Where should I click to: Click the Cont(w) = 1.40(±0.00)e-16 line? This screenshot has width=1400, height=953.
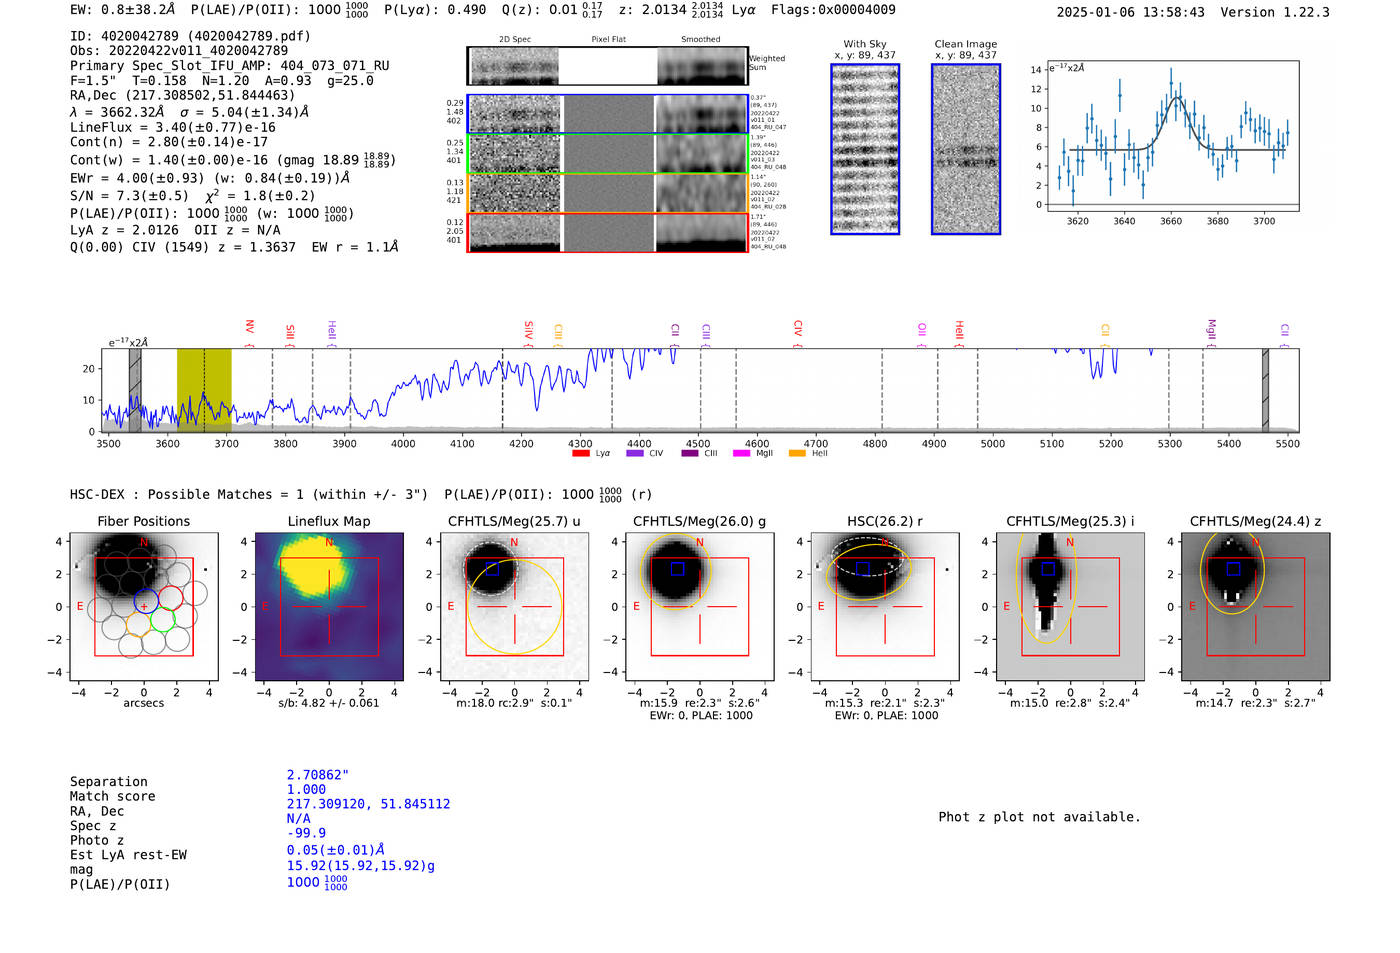point(233,160)
